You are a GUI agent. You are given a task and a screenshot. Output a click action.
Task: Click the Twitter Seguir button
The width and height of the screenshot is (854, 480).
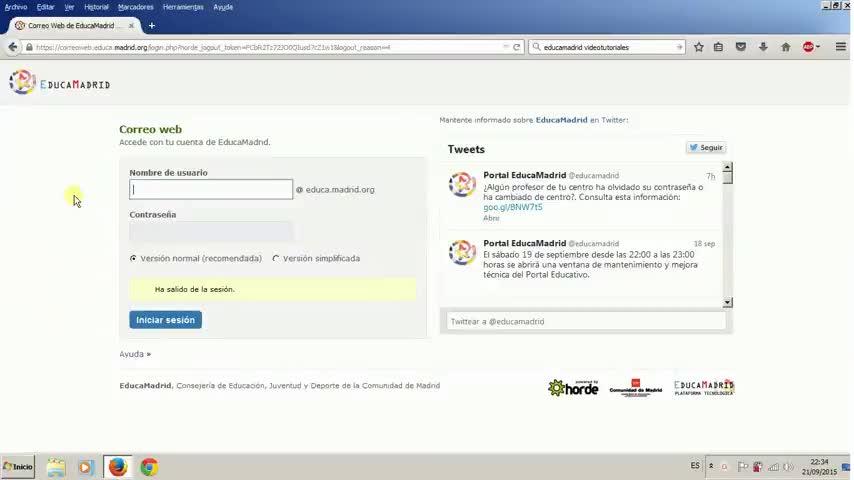[x=706, y=148]
